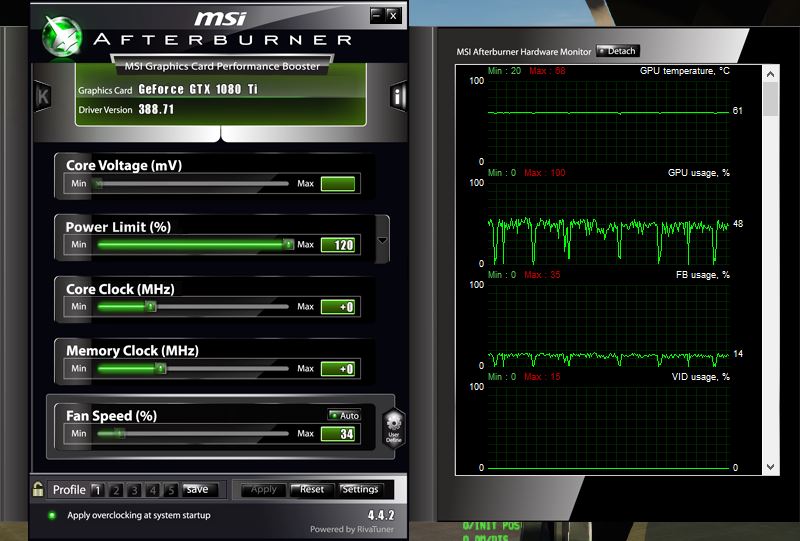800x541 pixels.
Task: Click the Core Clock value field
Action: (x=338, y=307)
